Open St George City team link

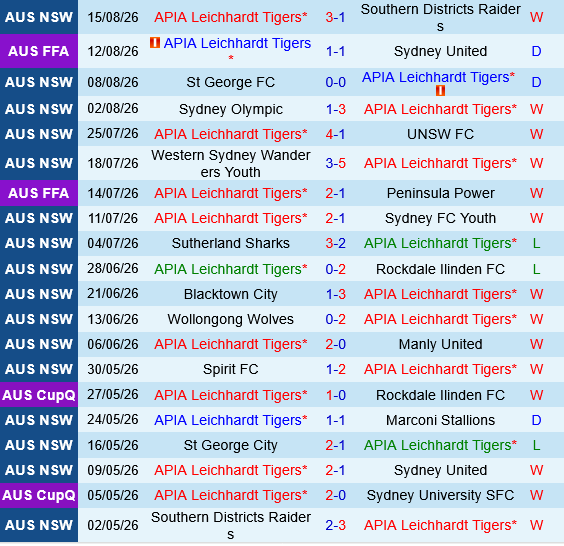[x=231, y=446]
